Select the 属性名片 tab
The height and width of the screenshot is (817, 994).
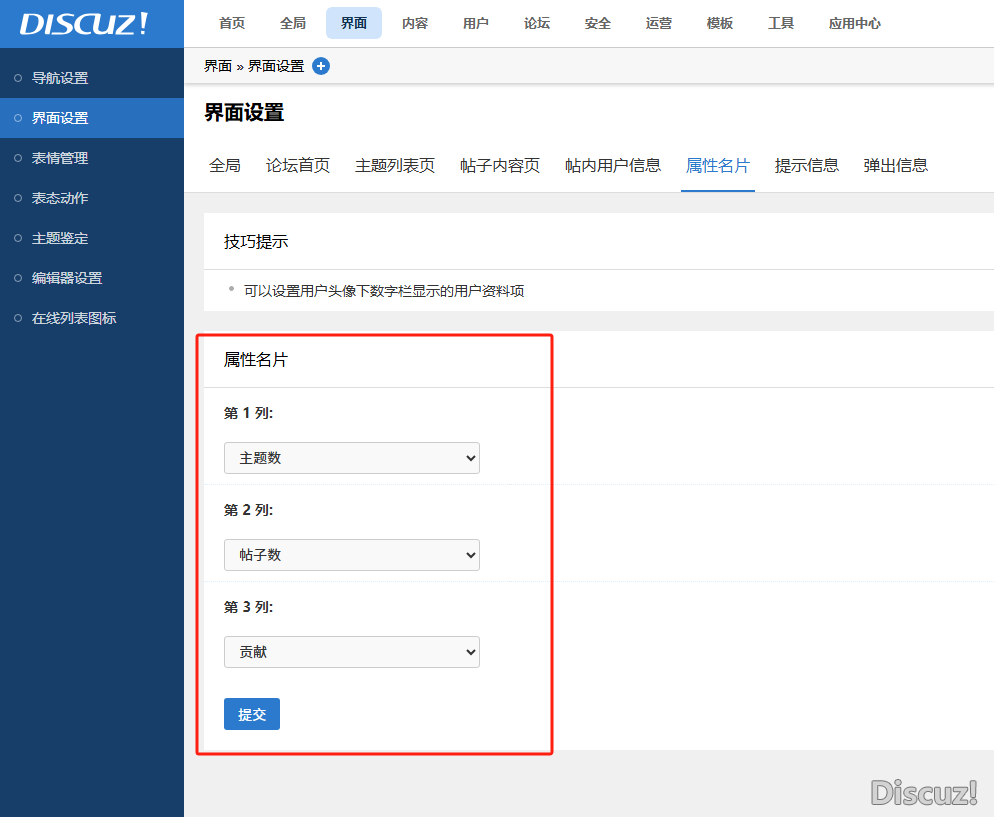click(x=717, y=167)
